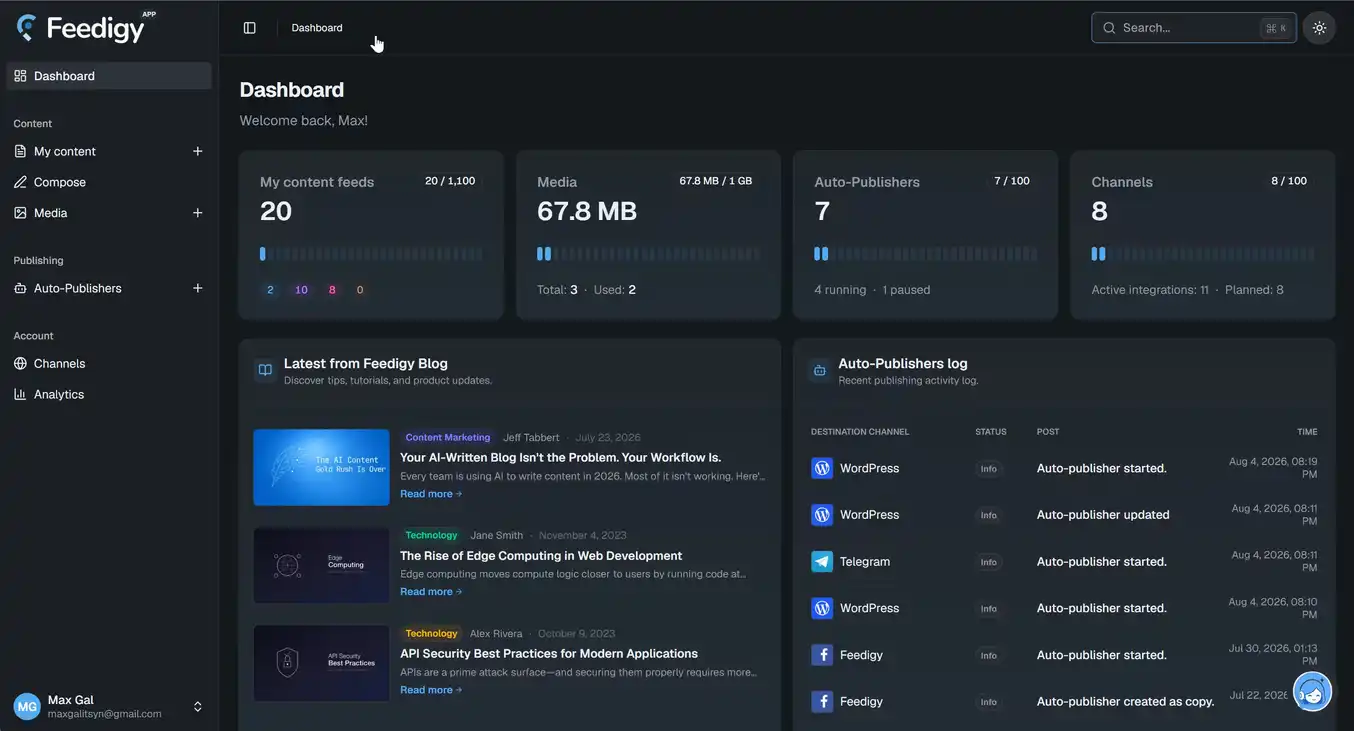The height and width of the screenshot is (731, 1354).
Task: Click Read more under the AI-Written Blog post
Action: click(431, 494)
